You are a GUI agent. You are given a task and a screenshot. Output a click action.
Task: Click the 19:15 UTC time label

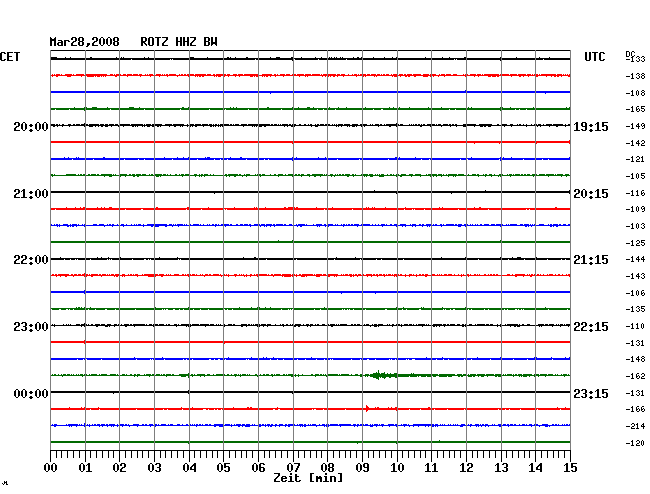(591, 126)
